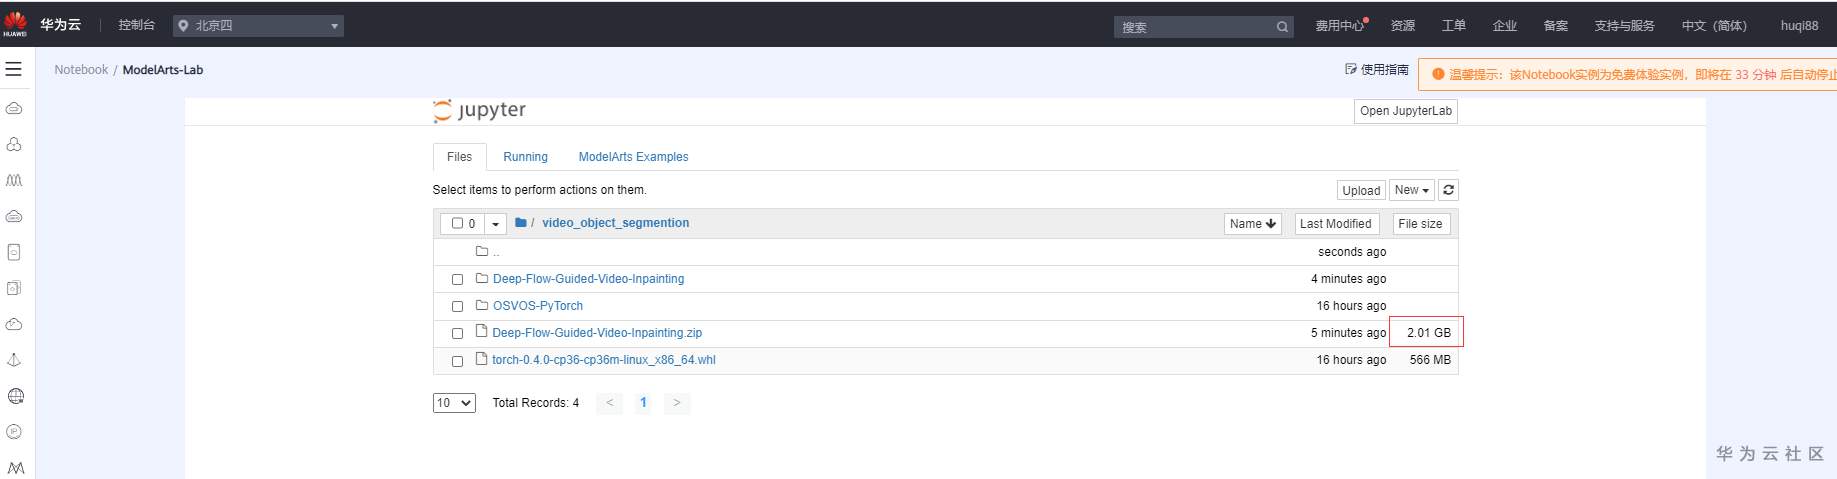This screenshot has width=1837, height=479.
Task: Click the orange warning icon in notice banner
Action: click(1438, 74)
